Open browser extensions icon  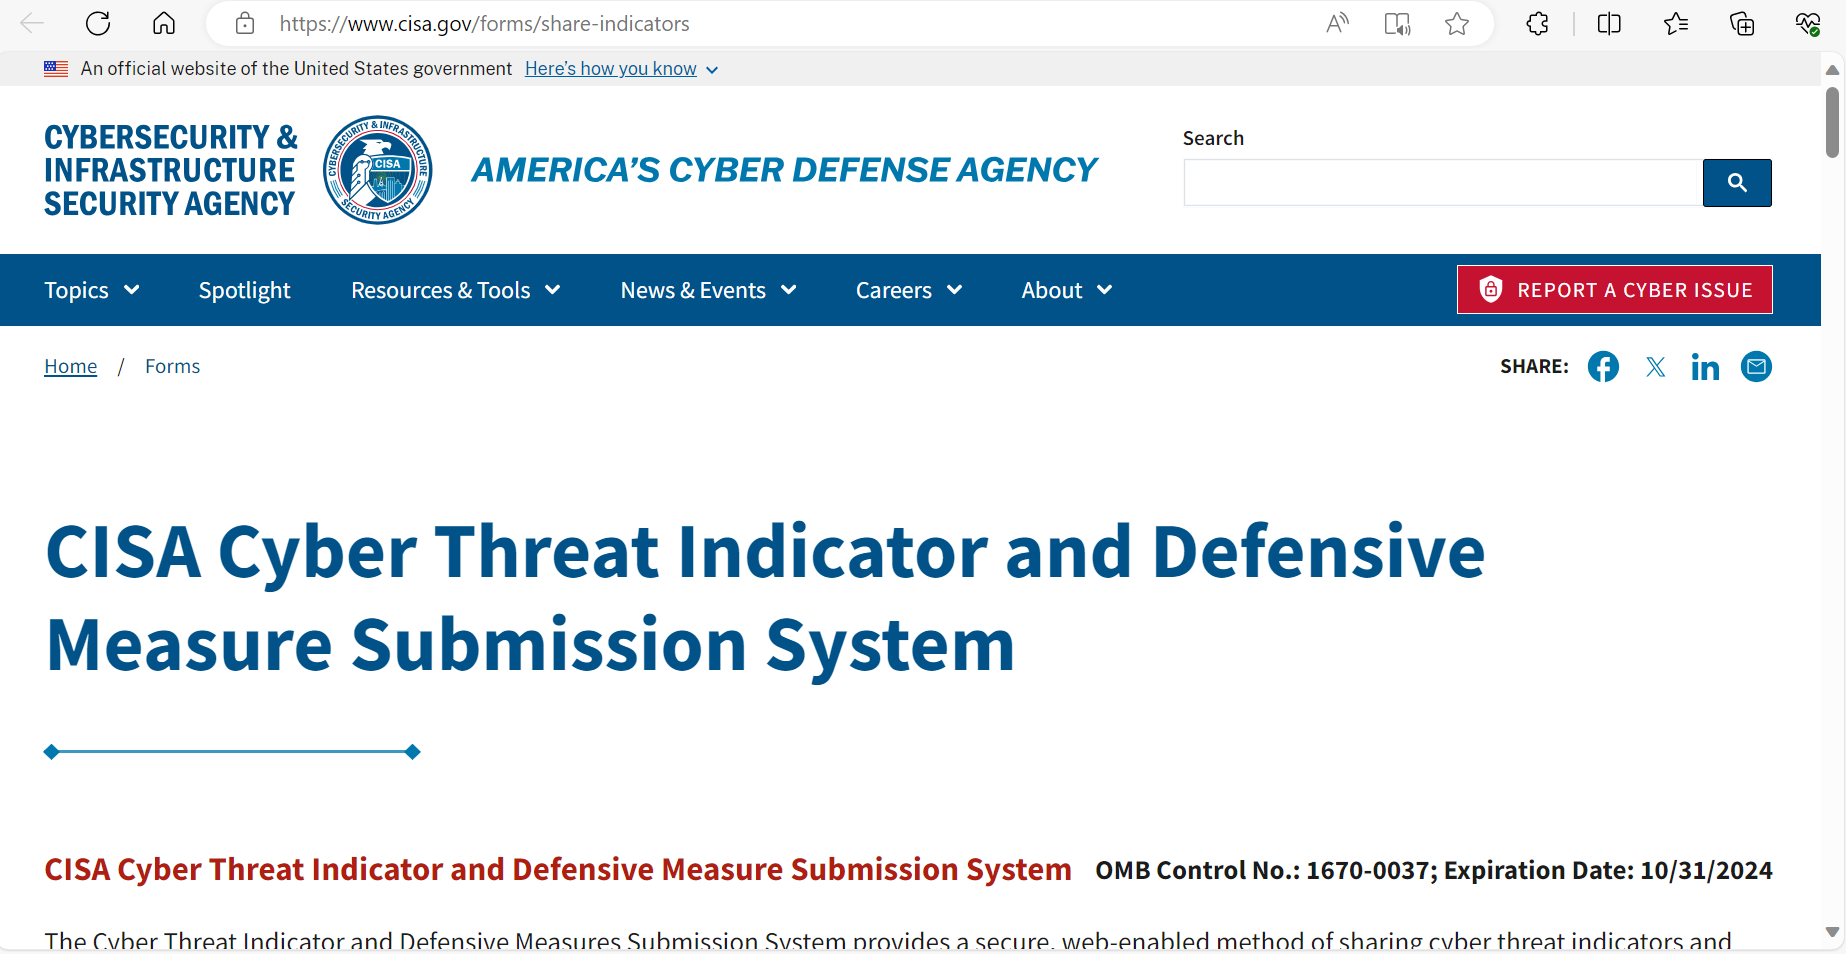pyautogui.click(x=1538, y=24)
